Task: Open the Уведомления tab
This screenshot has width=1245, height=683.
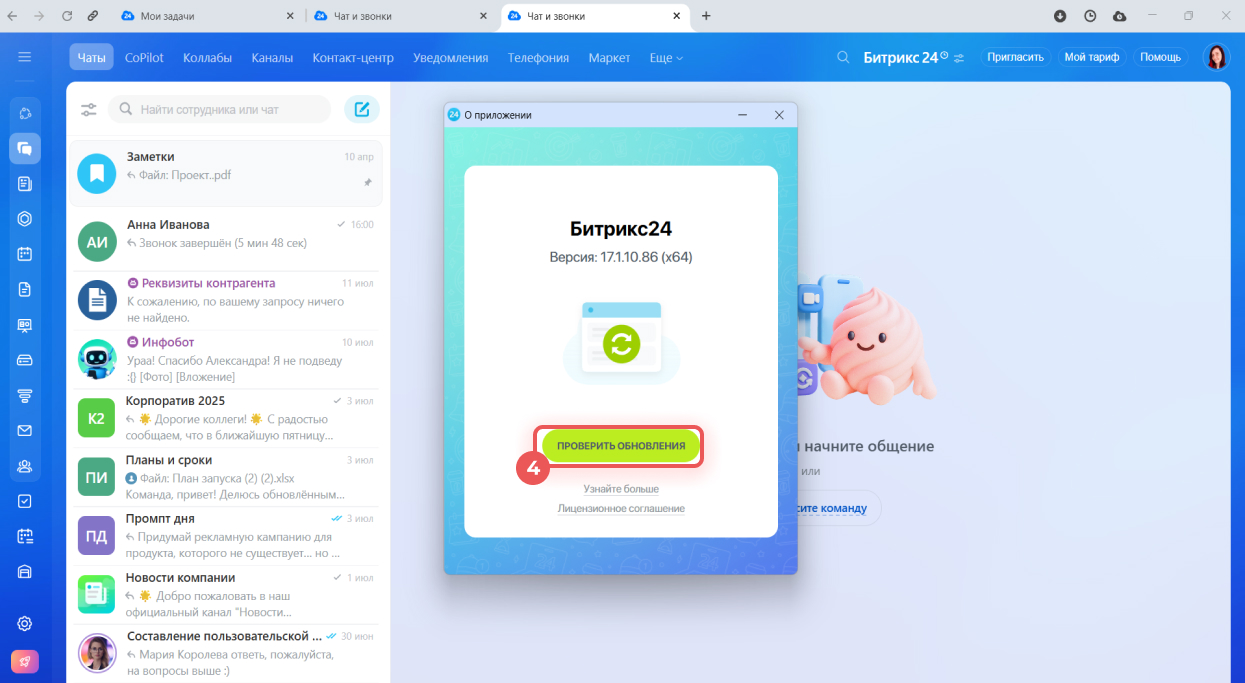Action: tap(450, 58)
